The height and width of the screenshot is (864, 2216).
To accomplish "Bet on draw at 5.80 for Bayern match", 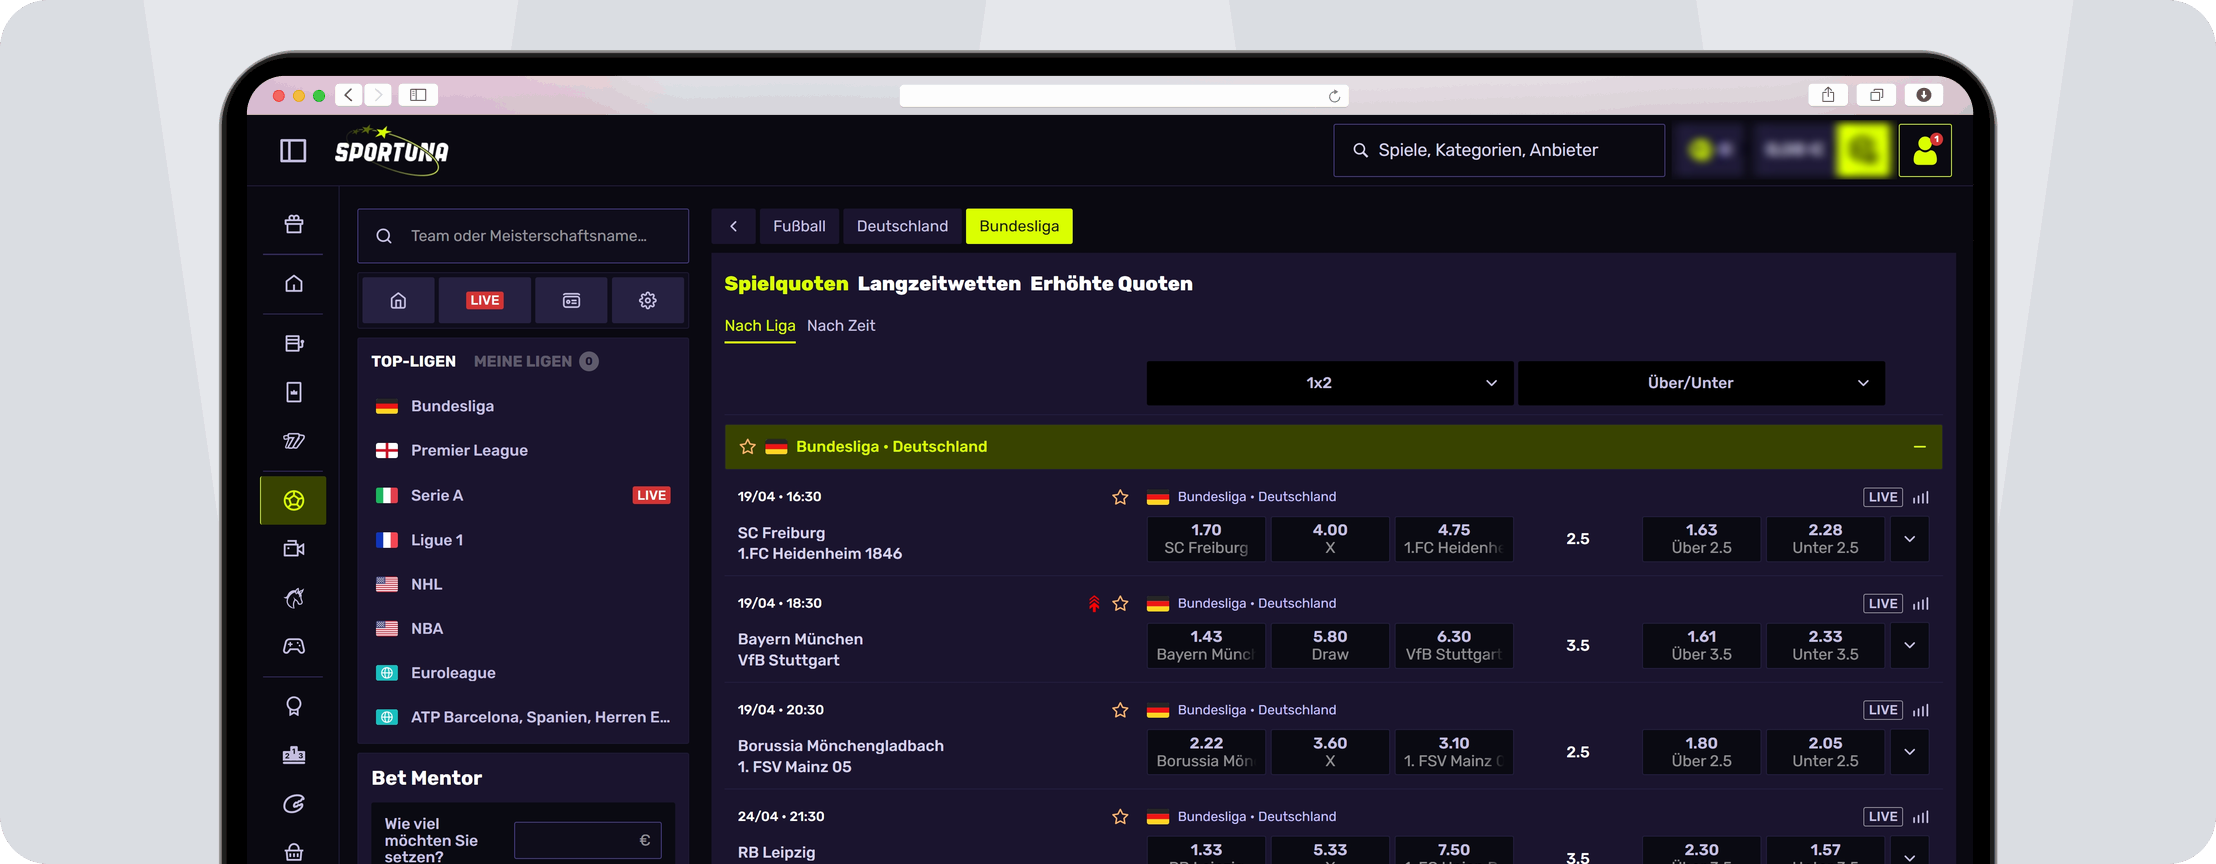I will click(x=1330, y=645).
